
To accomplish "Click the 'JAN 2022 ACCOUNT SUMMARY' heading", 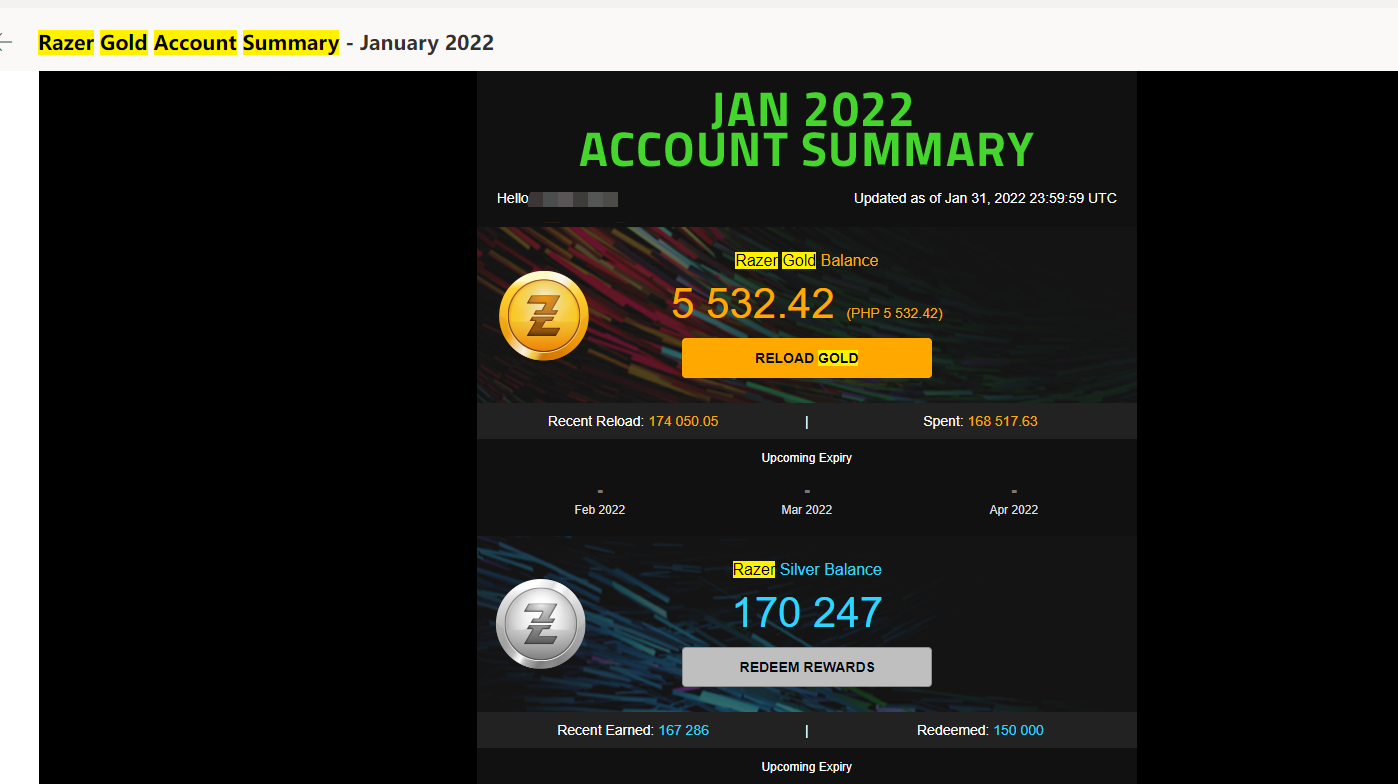I will pos(807,130).
